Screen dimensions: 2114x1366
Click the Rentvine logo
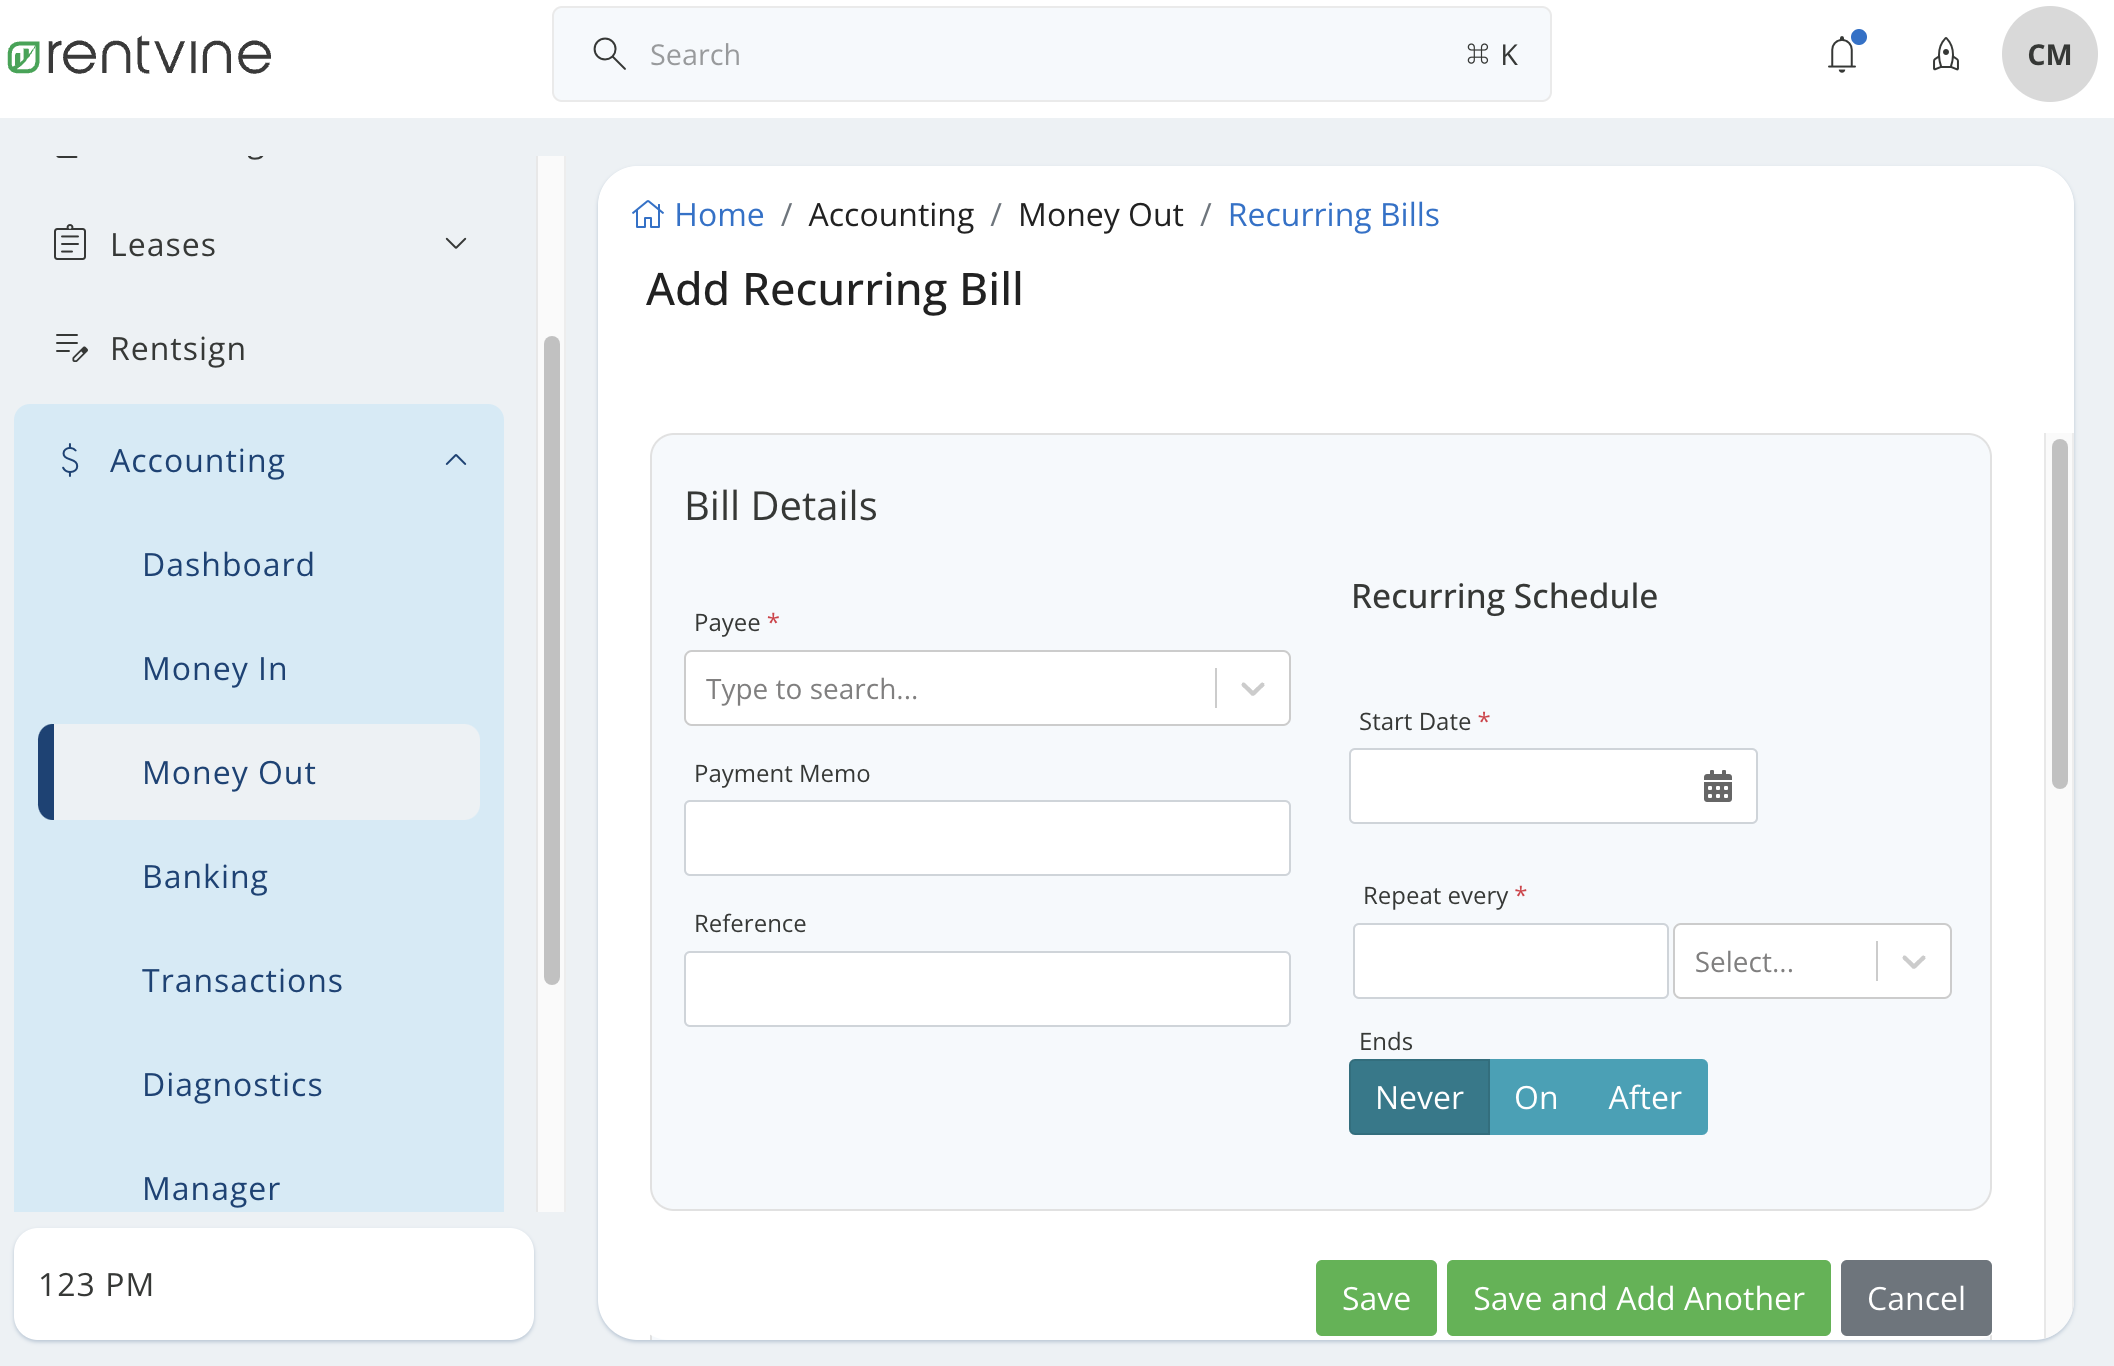click(x=139, y=54)
